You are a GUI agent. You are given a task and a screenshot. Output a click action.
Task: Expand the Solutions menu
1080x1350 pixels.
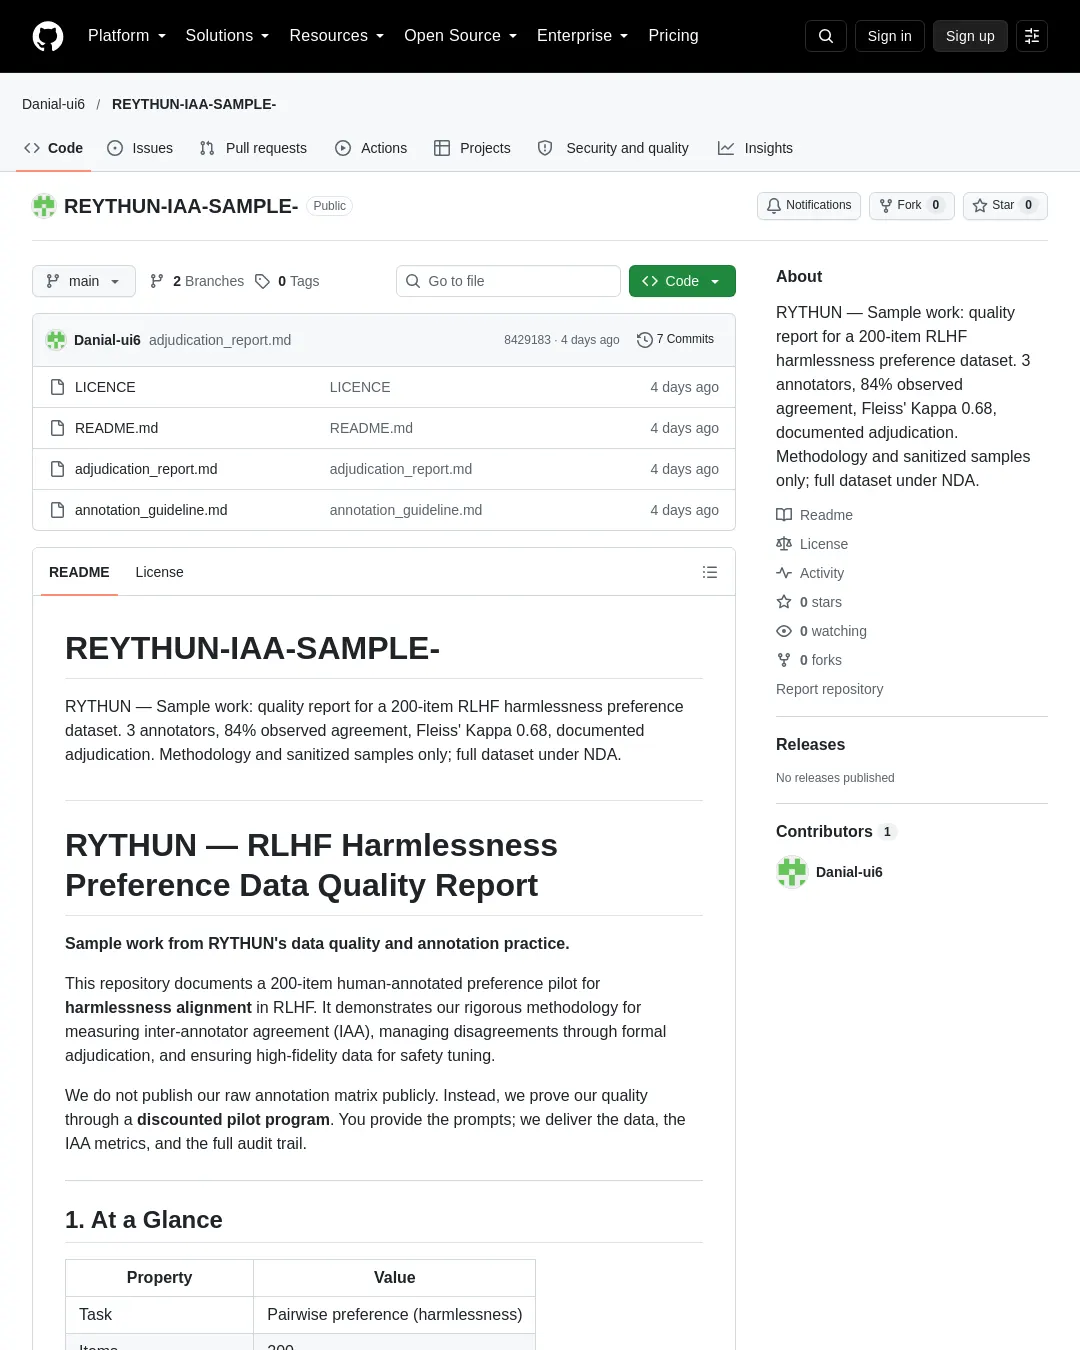tap(228, 36)
